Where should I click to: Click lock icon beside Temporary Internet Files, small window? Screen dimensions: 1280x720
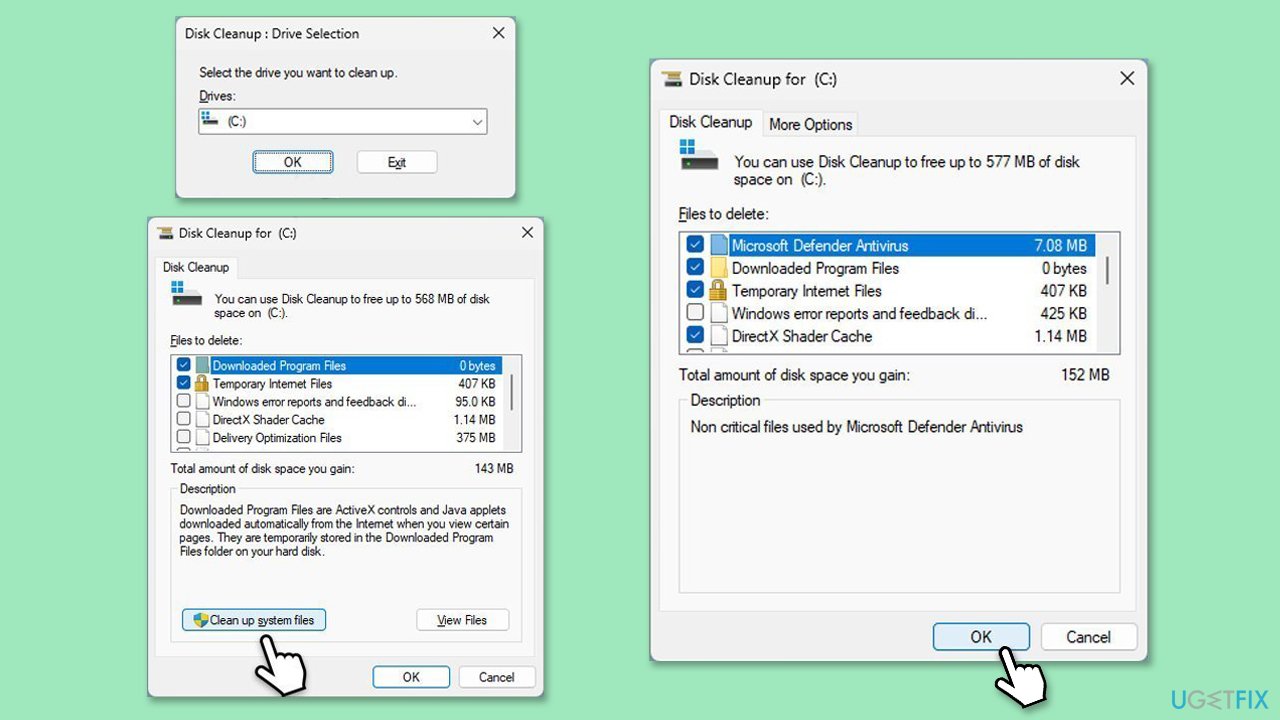(x=201, y=384)
